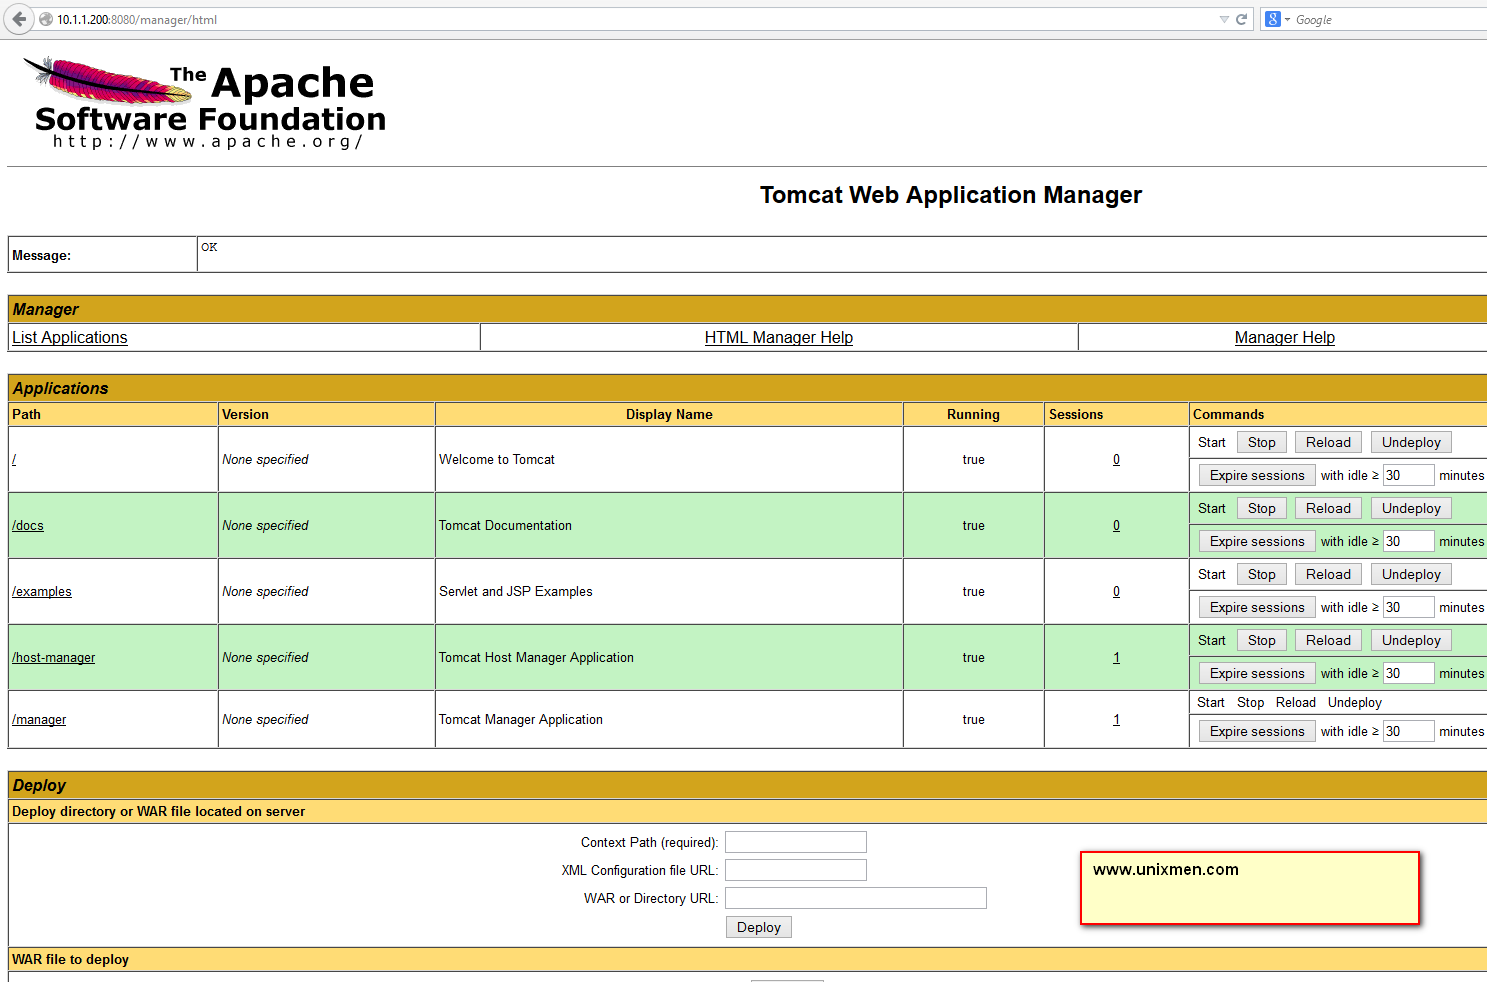Open the Google search engine icon menu
The width and height of the screenshot is (1487, 982).
coord(1277,19)
